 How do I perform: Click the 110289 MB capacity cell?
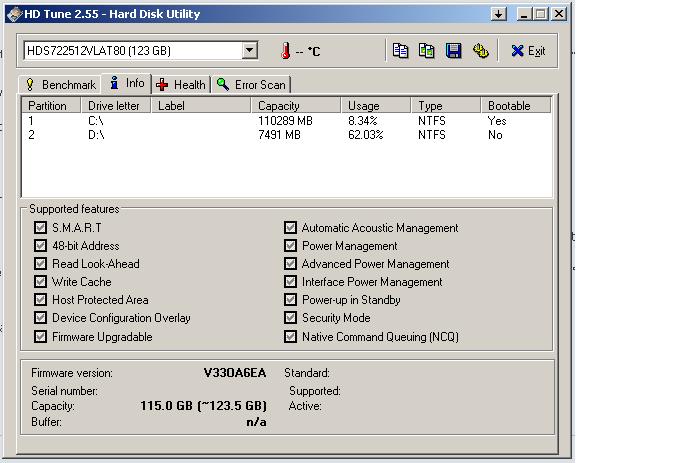[285, 121]
